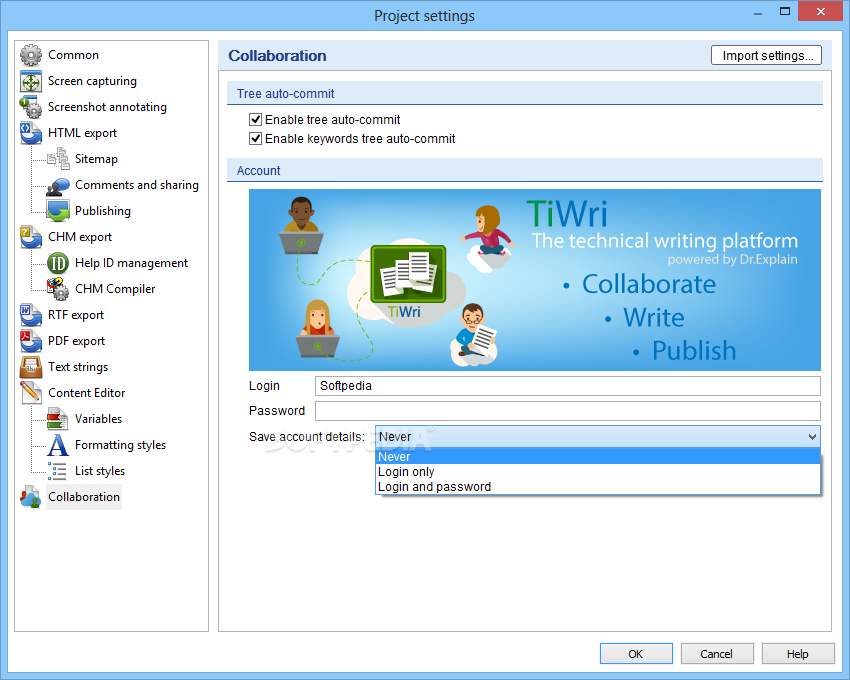The width and height of the screenshot is (850, 680).
Task: Open RTF export settings
Action: (x=76, y=316)
